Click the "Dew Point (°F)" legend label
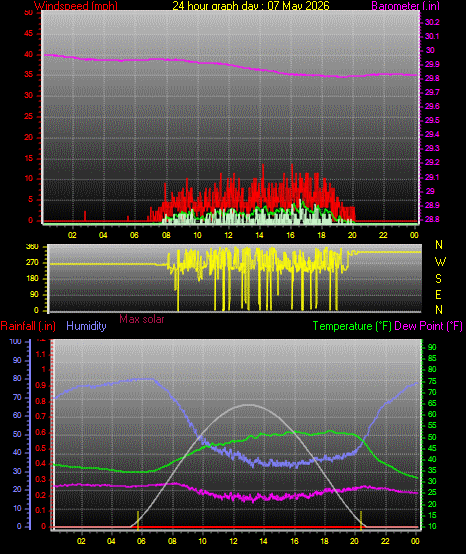Viewport: 466px width, 554px height. pyautogui.click(x=428, y=326)
